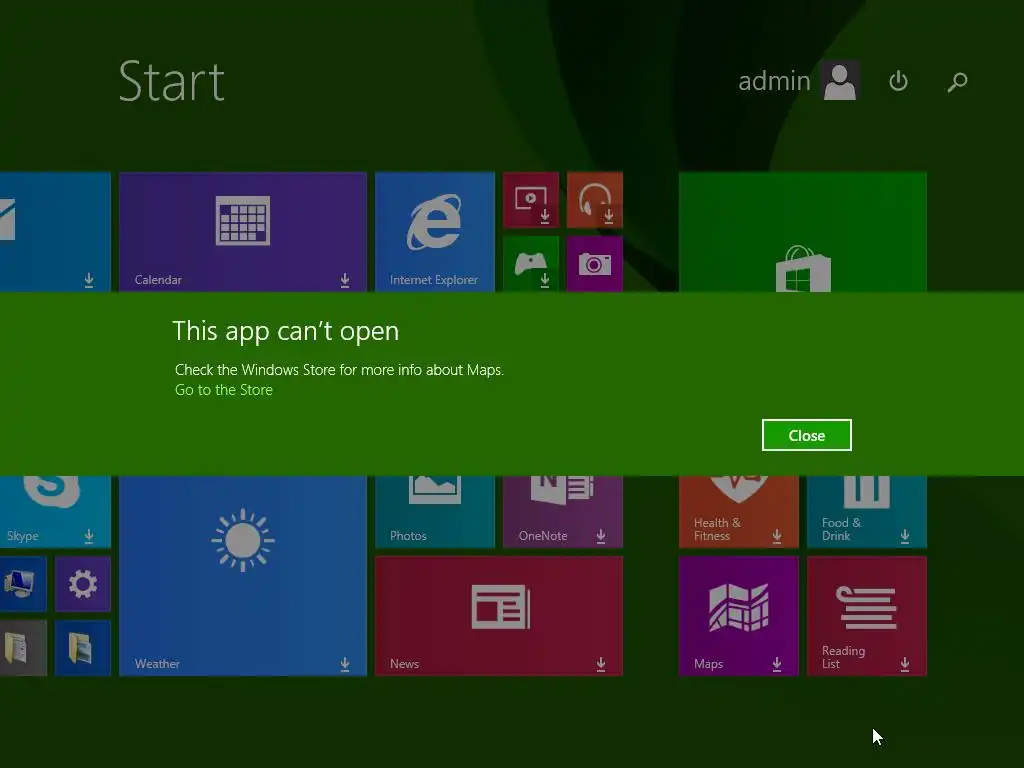
Task: Open the Calendar tile
Action: pyautogui.click(x=243, y=232)
